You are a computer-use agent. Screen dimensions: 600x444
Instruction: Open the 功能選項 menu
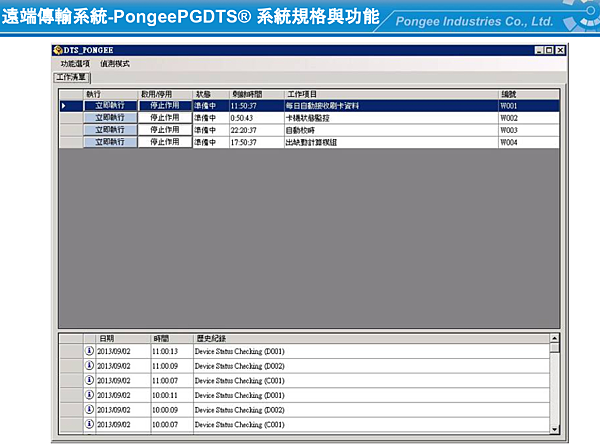[75, 64]
